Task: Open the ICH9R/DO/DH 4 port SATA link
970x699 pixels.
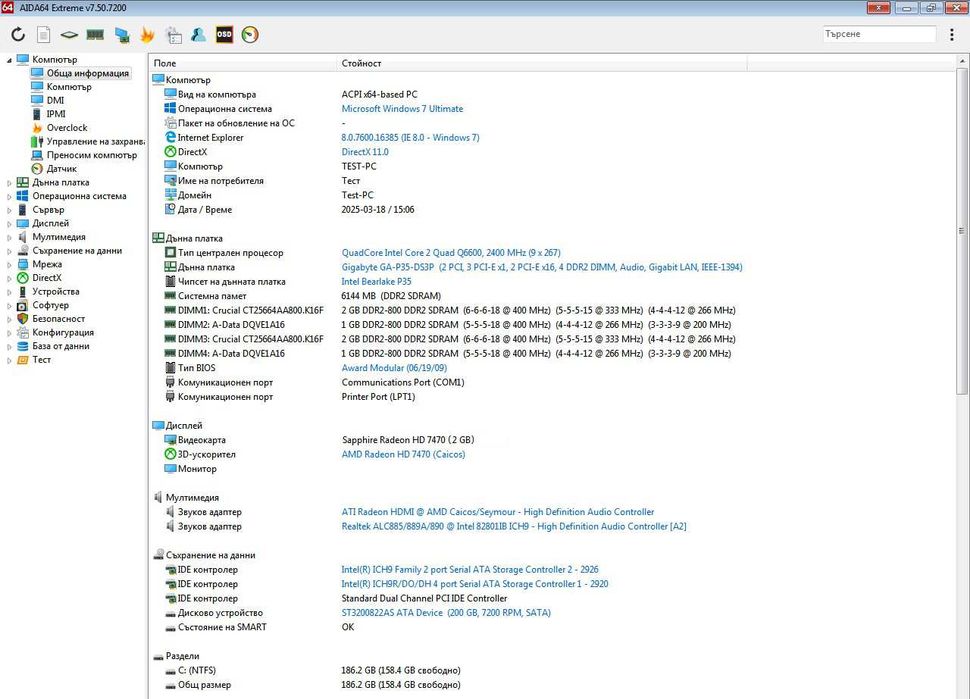Action: (474, 583)
